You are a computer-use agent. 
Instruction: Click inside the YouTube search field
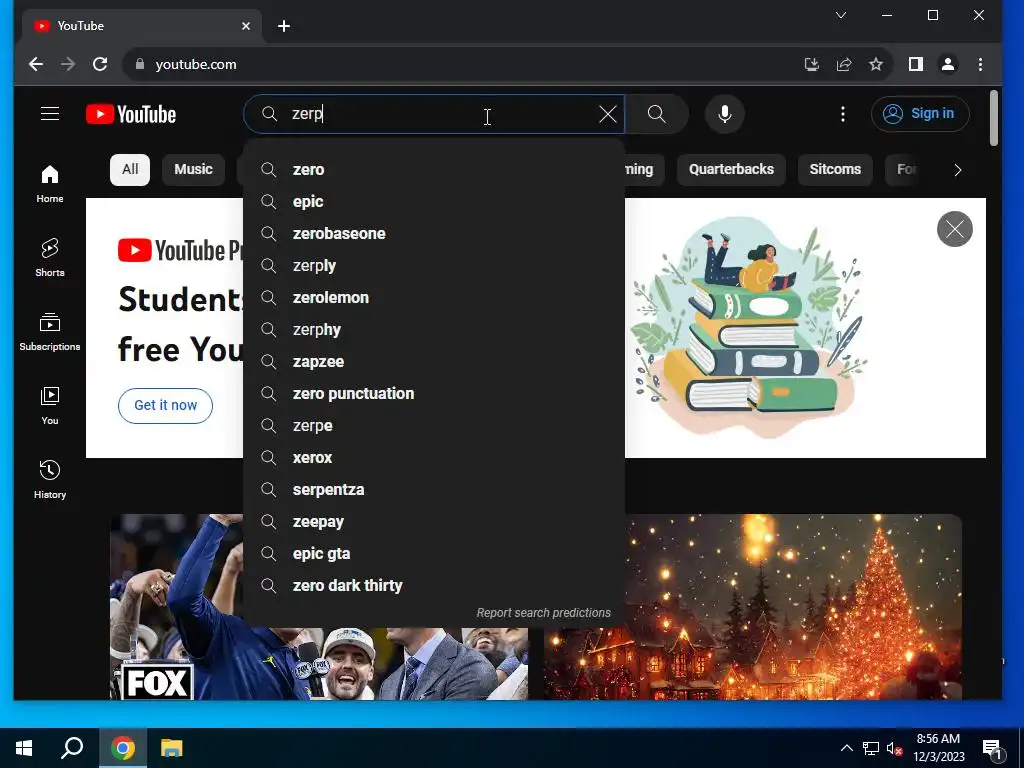434,114
